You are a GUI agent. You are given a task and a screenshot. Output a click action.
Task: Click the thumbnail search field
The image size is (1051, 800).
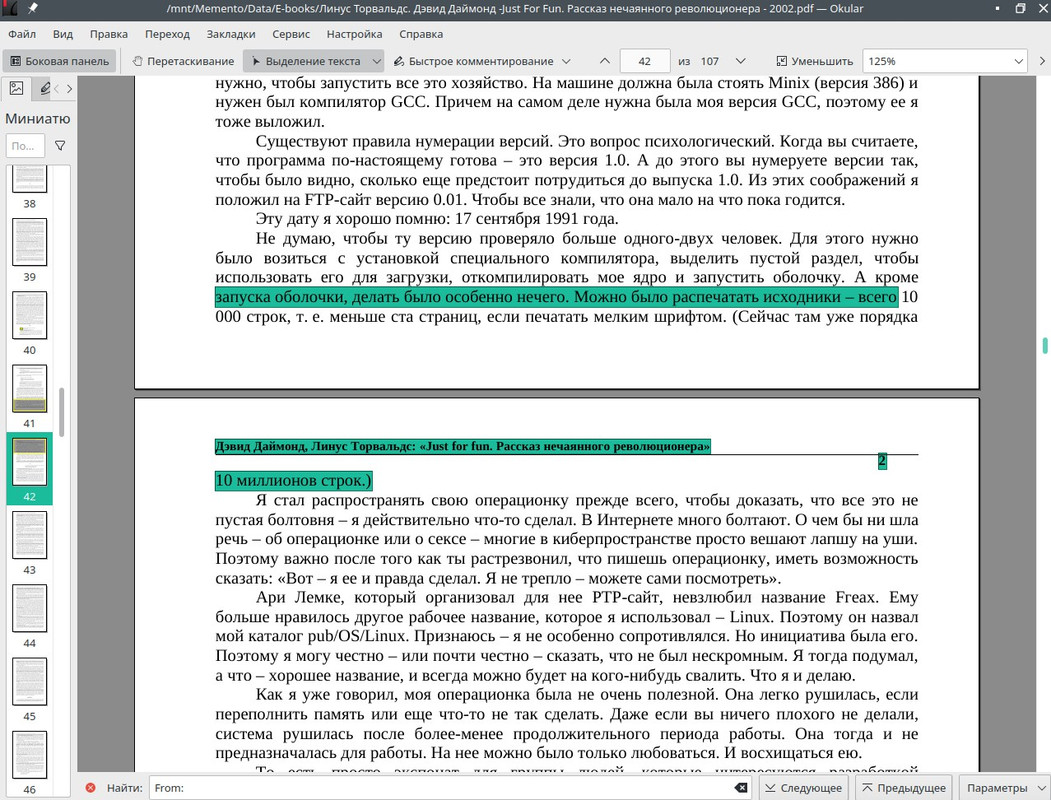point(25,145)
